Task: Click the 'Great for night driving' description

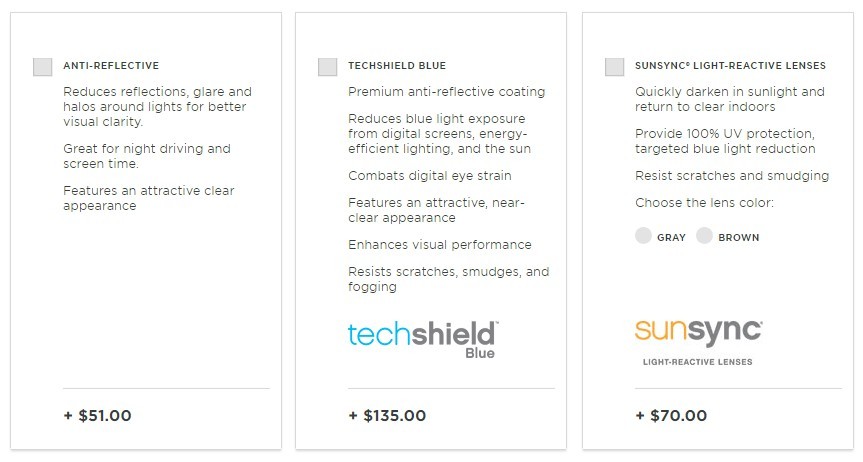Action: tap(147, 156)
